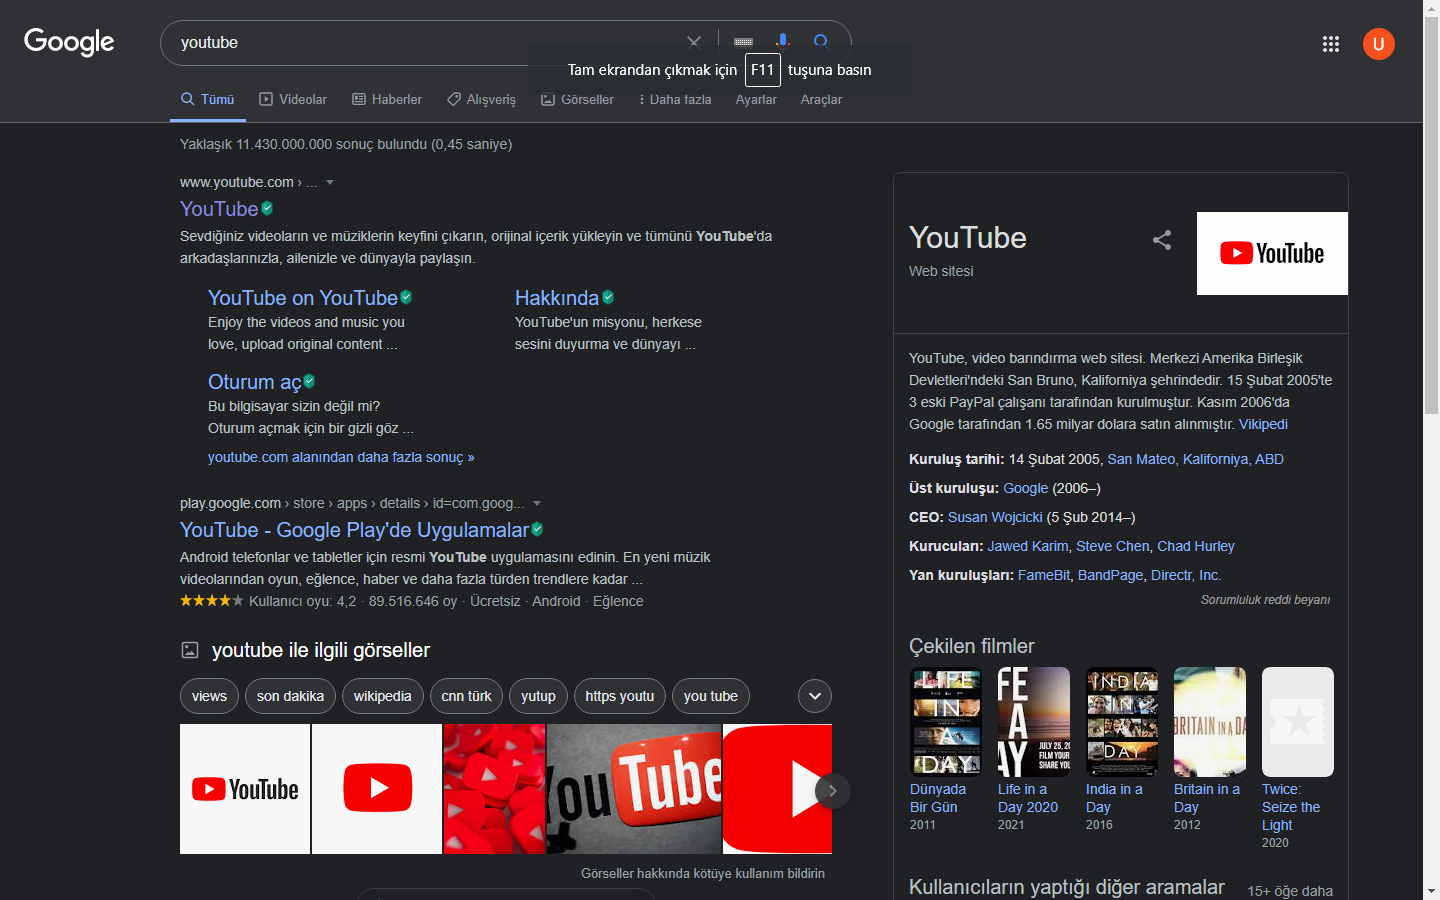The height and width of the screenshot is (900, 1440).
Task: Open the red play-button pile image
Action: point(495,789)
